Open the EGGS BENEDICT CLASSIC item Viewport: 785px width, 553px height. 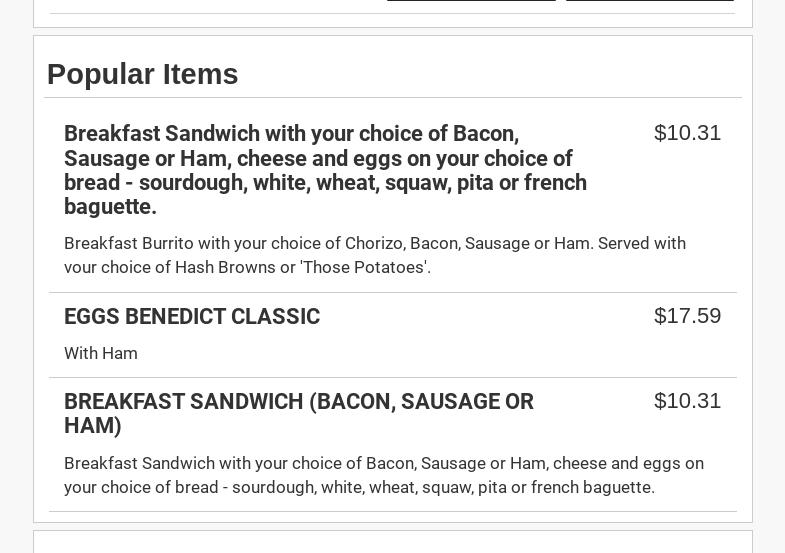click(x=192, y=316)
